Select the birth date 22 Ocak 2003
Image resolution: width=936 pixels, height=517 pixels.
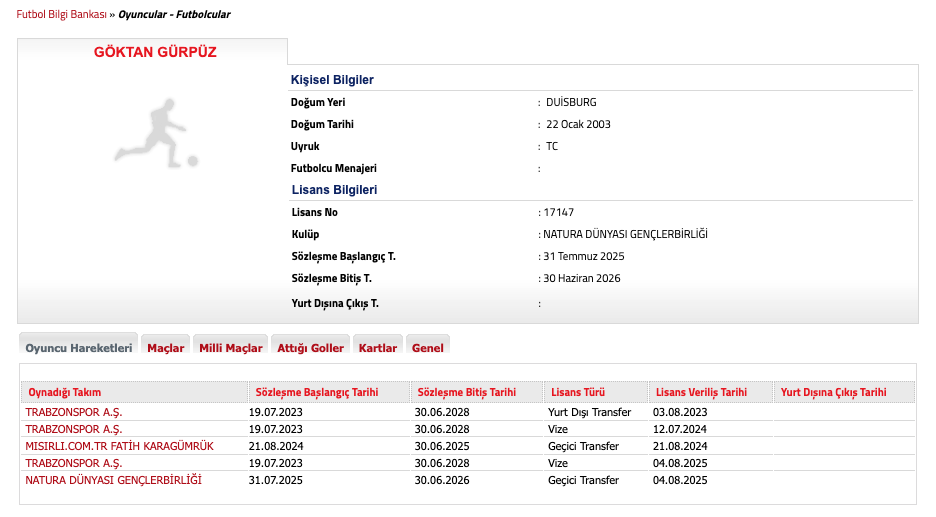tap(578, 124)
